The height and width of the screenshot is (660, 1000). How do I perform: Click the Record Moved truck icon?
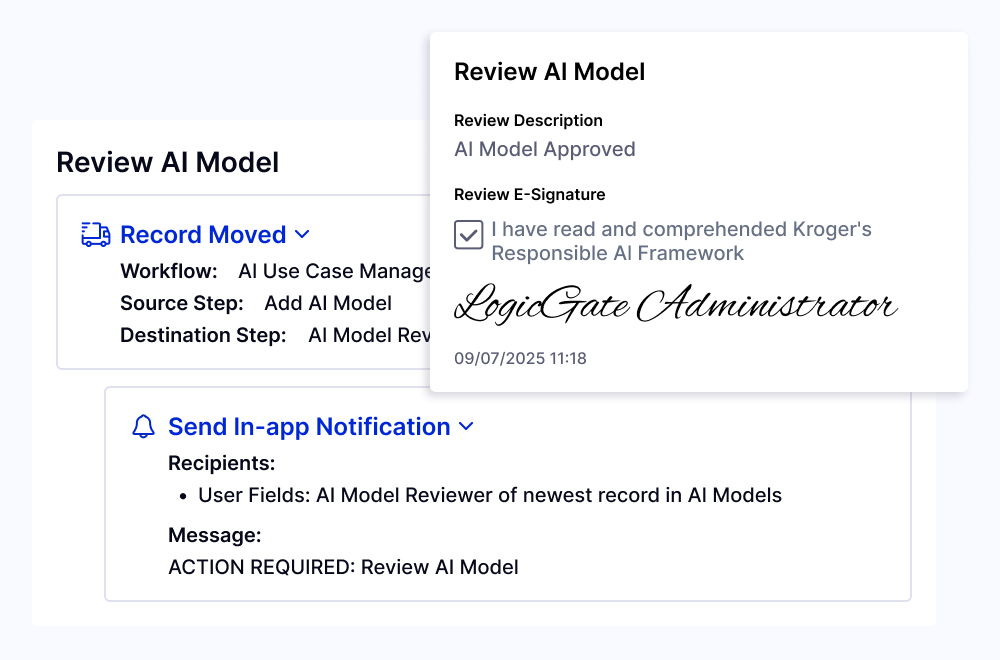[96, 235]
